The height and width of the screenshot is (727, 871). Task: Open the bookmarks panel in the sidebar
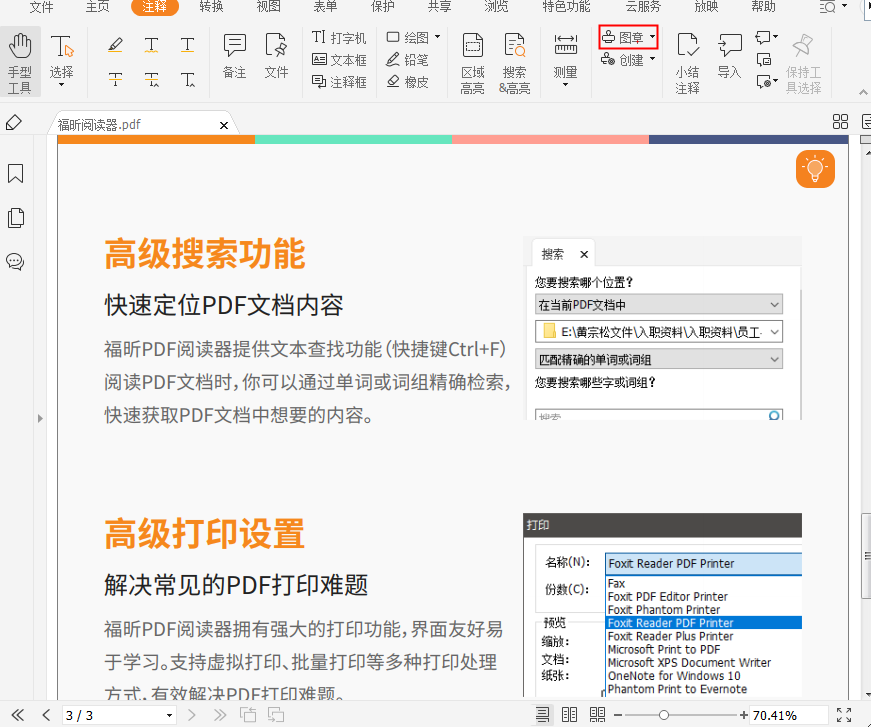pyautogui.click(x=15, y=174)
